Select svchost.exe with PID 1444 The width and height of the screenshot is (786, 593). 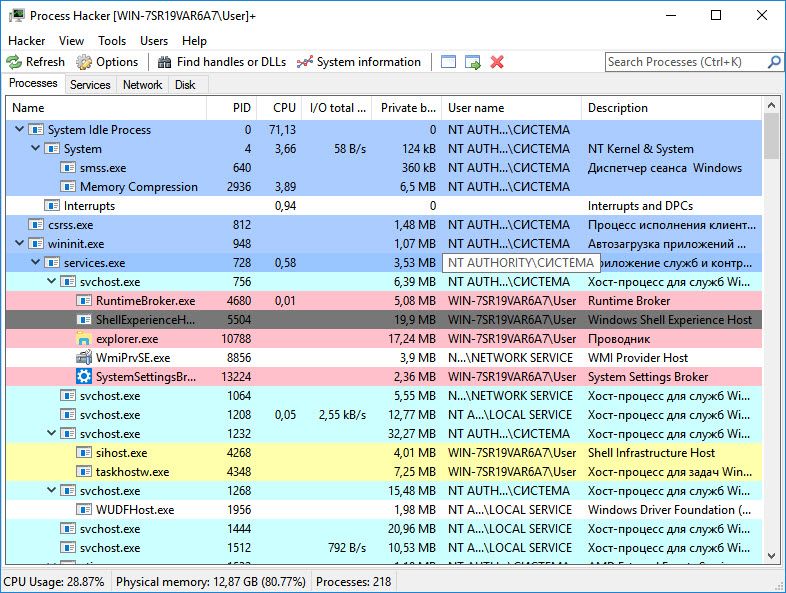point(384,528)
